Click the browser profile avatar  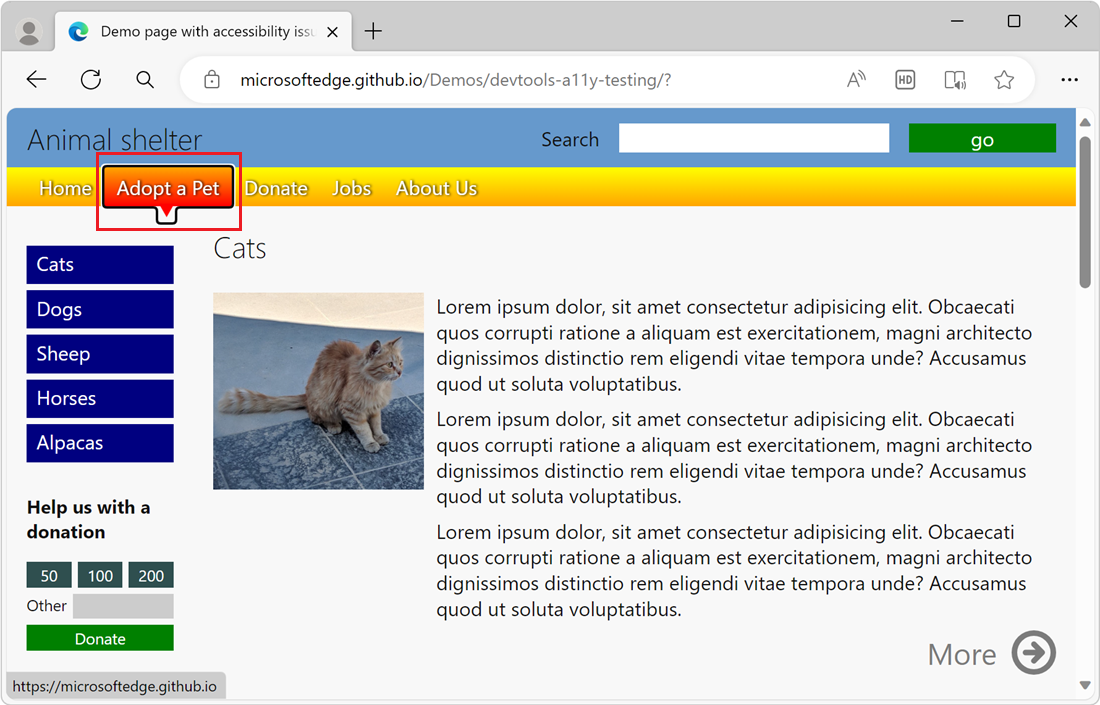click(28, 30)
